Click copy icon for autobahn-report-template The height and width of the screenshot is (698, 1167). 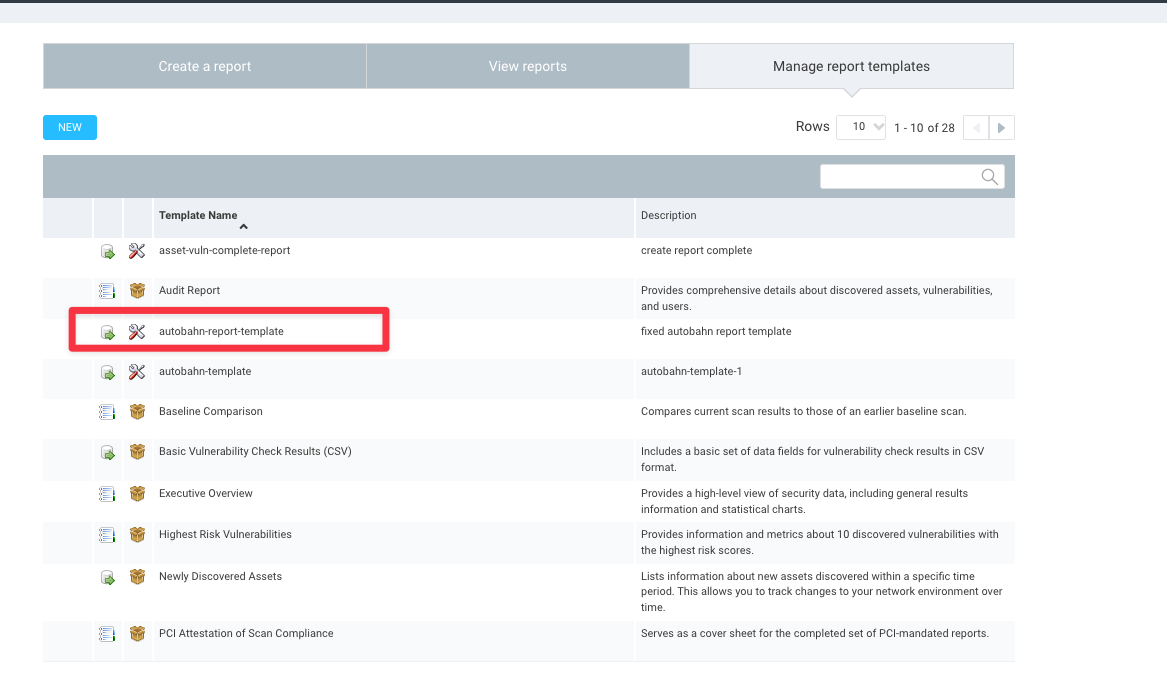108,333
